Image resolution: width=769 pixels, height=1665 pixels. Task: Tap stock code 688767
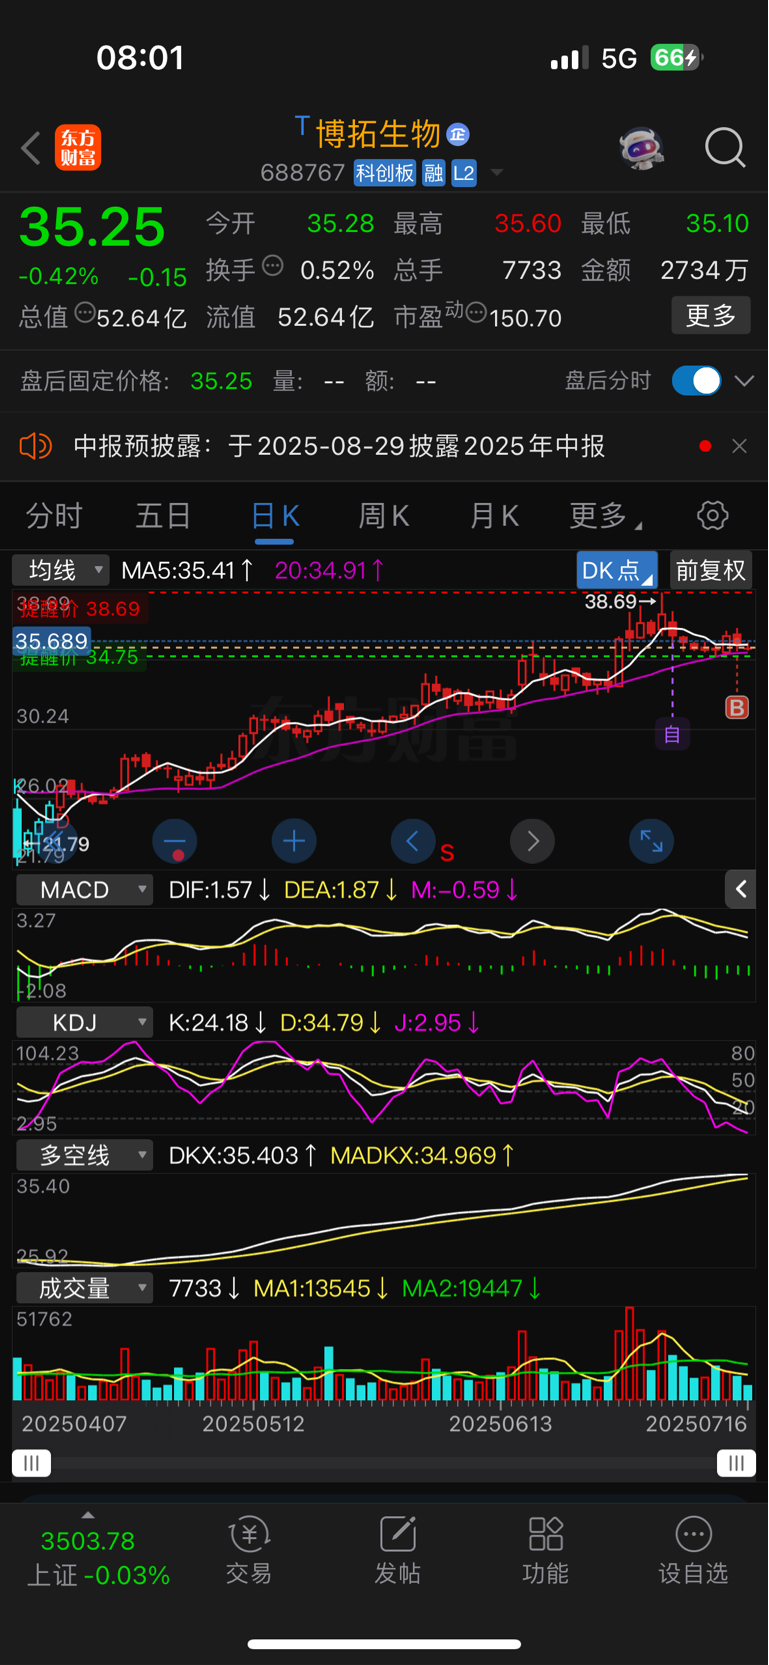click(302, 173)
